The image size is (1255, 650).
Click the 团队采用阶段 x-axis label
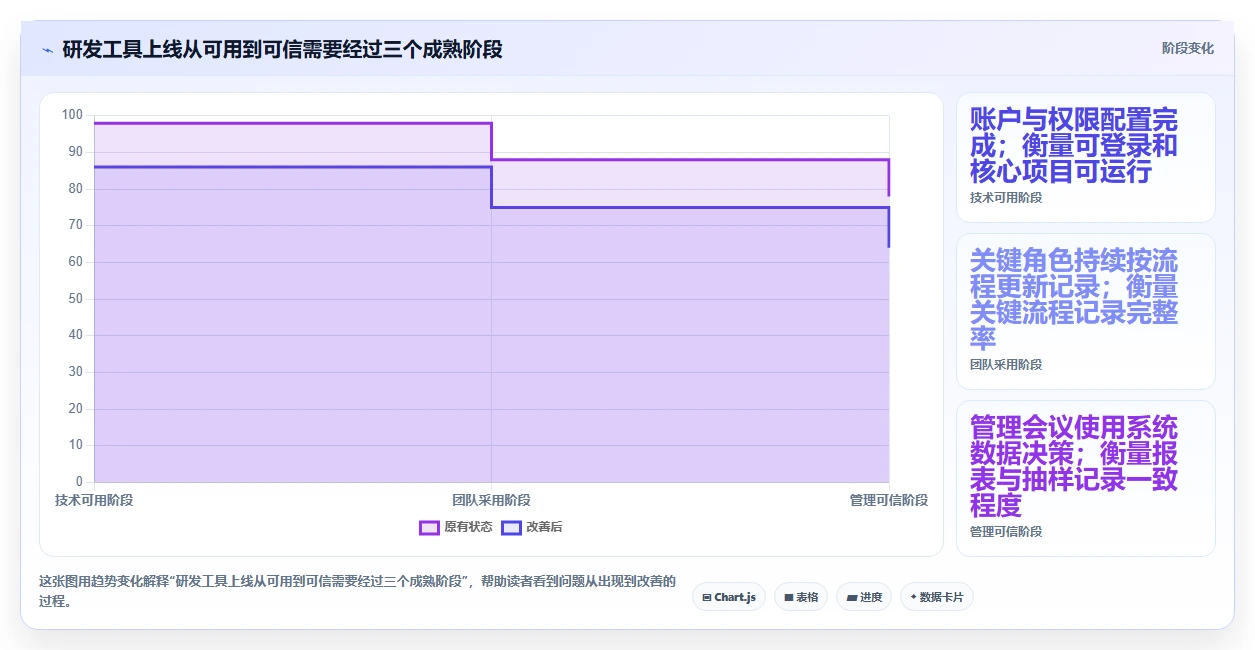(491, 500)
